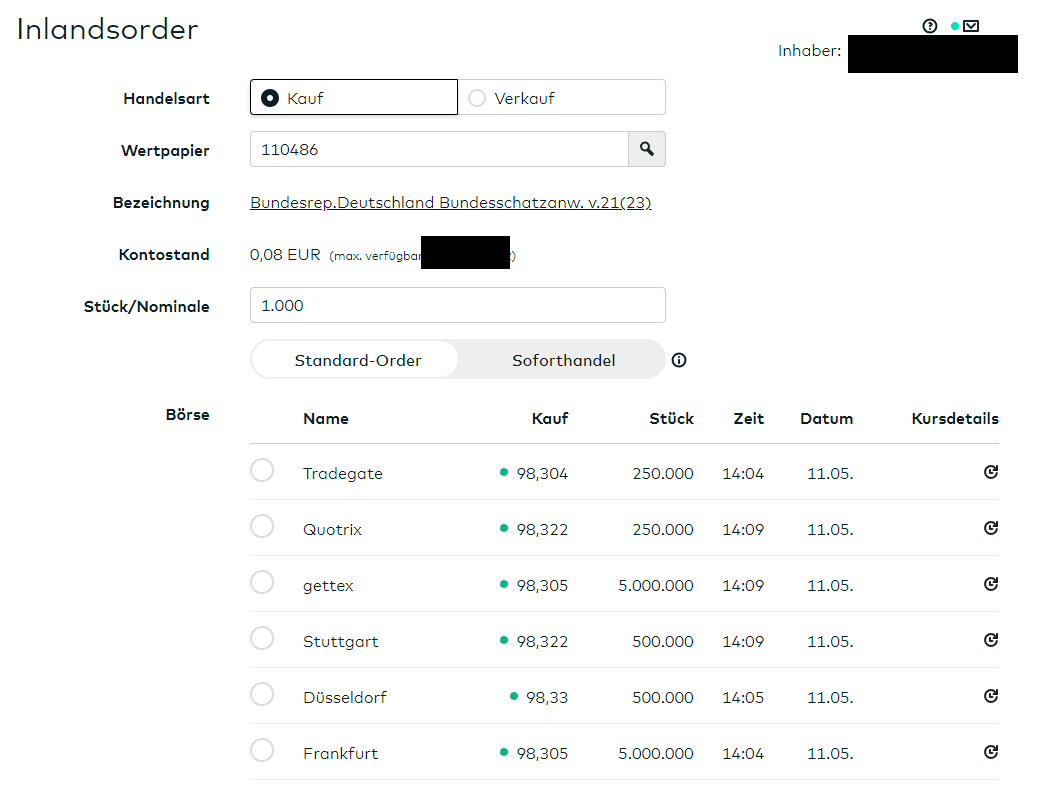Choose Quotrix as exchange
Viewport: 1047px width, 788px height.
pyautogui.click(x=262, y=526)
